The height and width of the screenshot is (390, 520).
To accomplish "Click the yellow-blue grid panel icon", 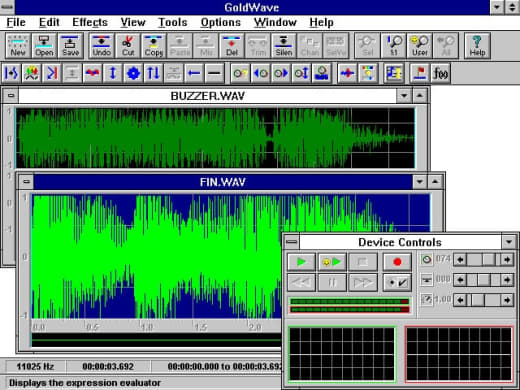I will [393, 73].
